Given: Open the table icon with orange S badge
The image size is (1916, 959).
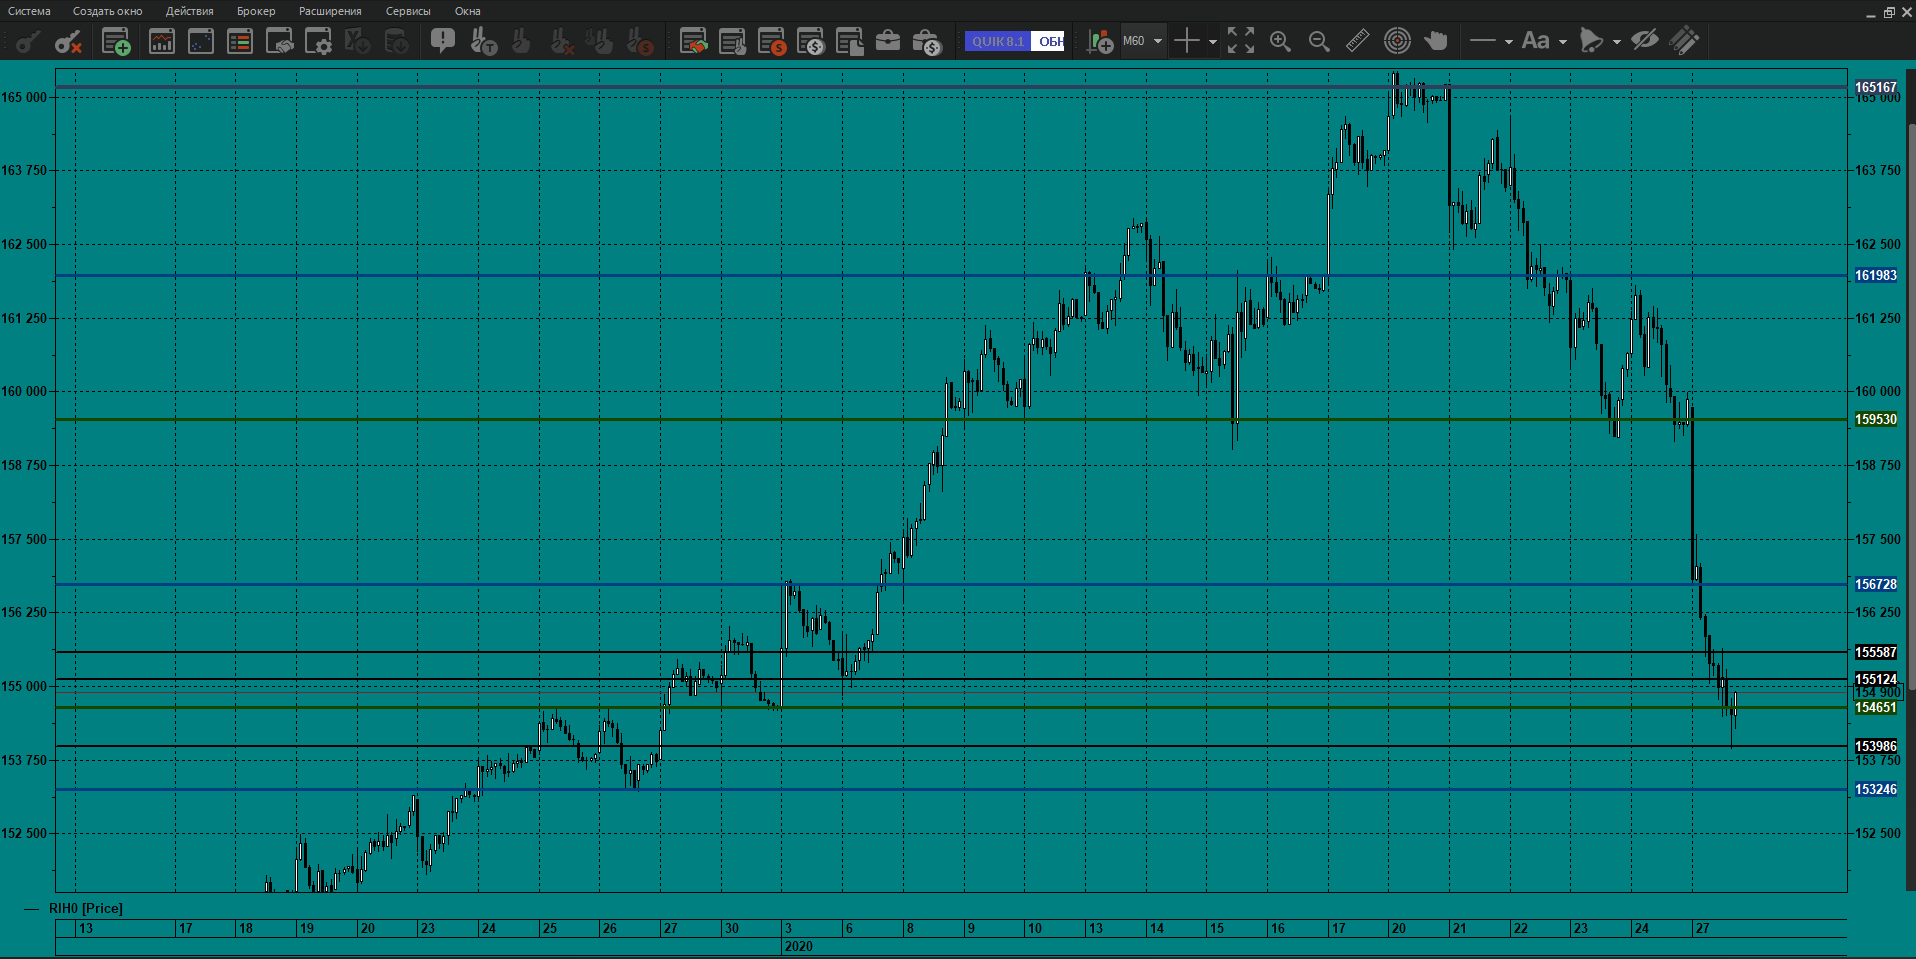Looking at the screenshot, I should 772,41.
